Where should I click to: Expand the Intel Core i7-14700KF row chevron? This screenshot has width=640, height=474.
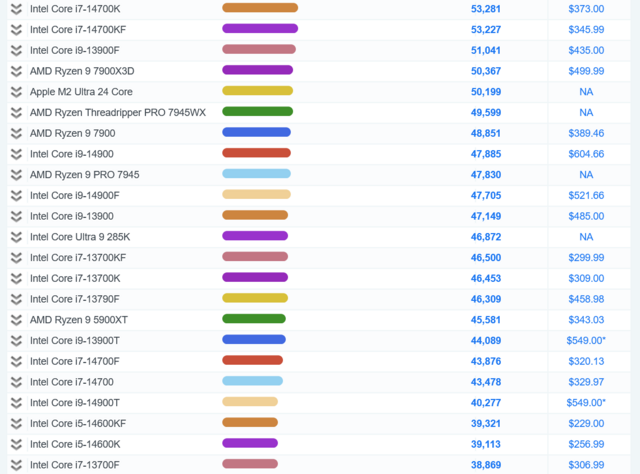[x=16, y=30]
